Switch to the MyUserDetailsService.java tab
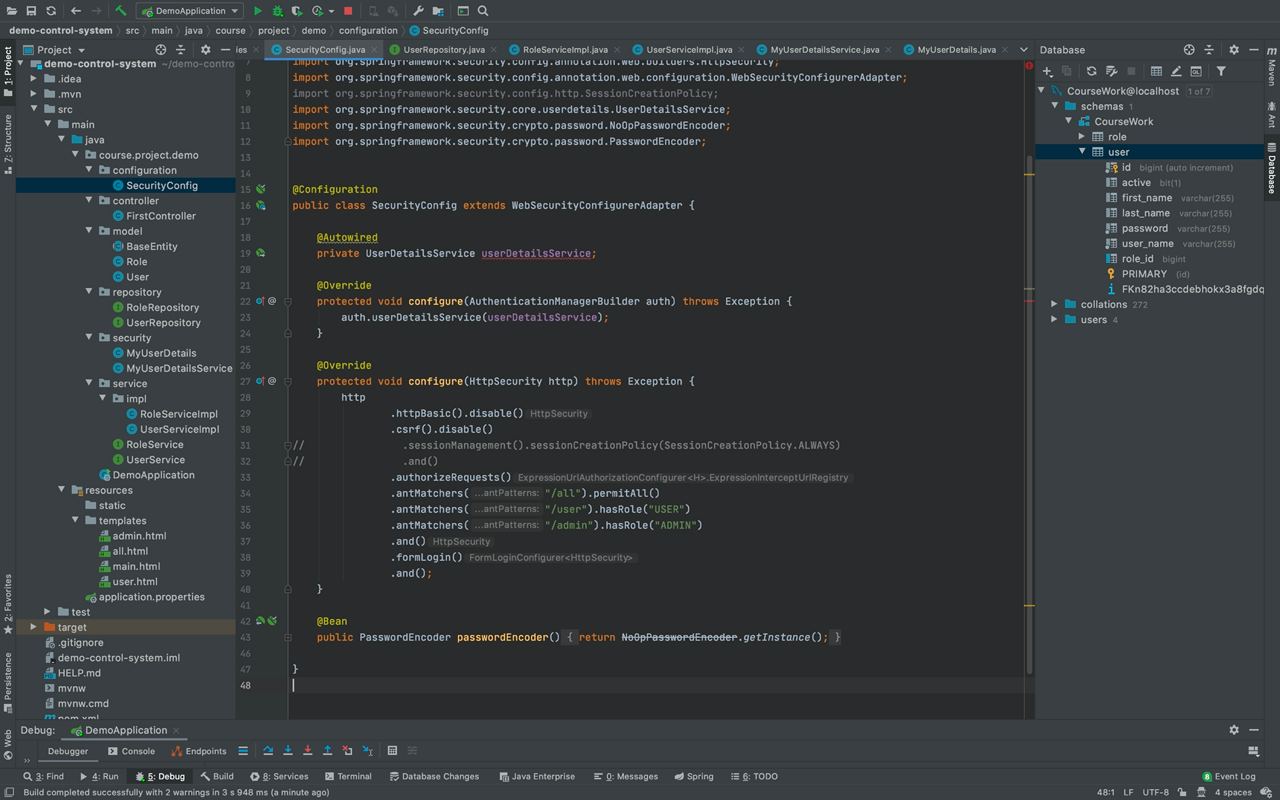This screenshot has height=800, width=1280. (825, 49)
